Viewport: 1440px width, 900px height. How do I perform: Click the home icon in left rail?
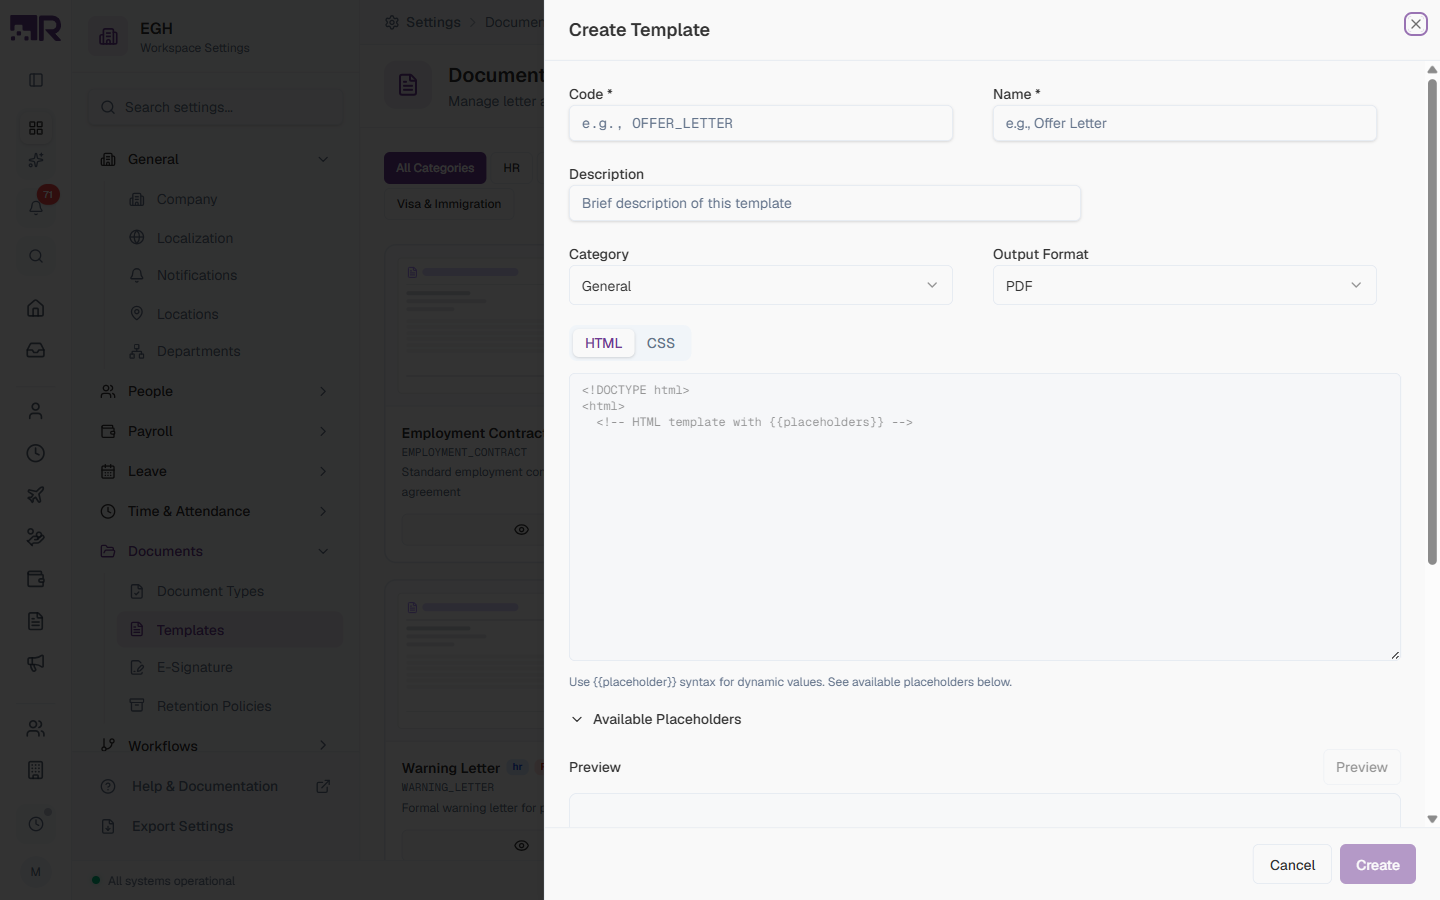coord(36,308)
